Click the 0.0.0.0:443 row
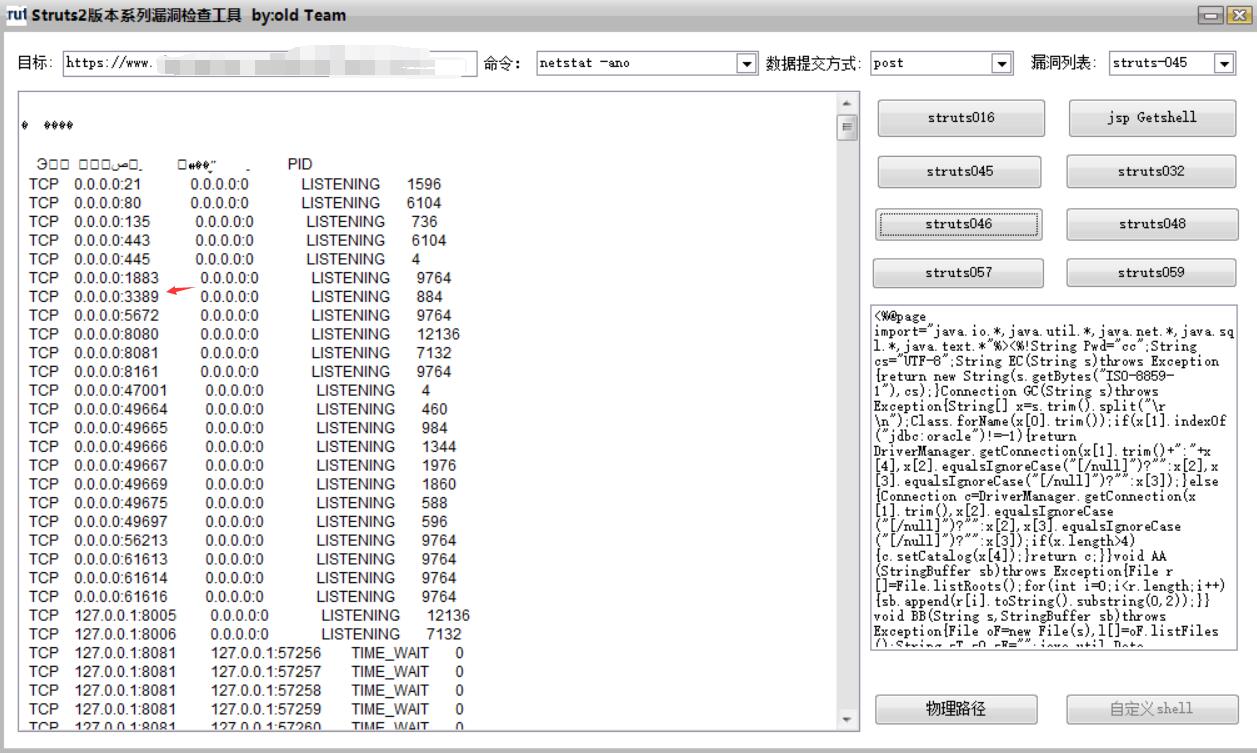Image resolution: width=1257 pixels, height=753 pixels. coord(237,241)
